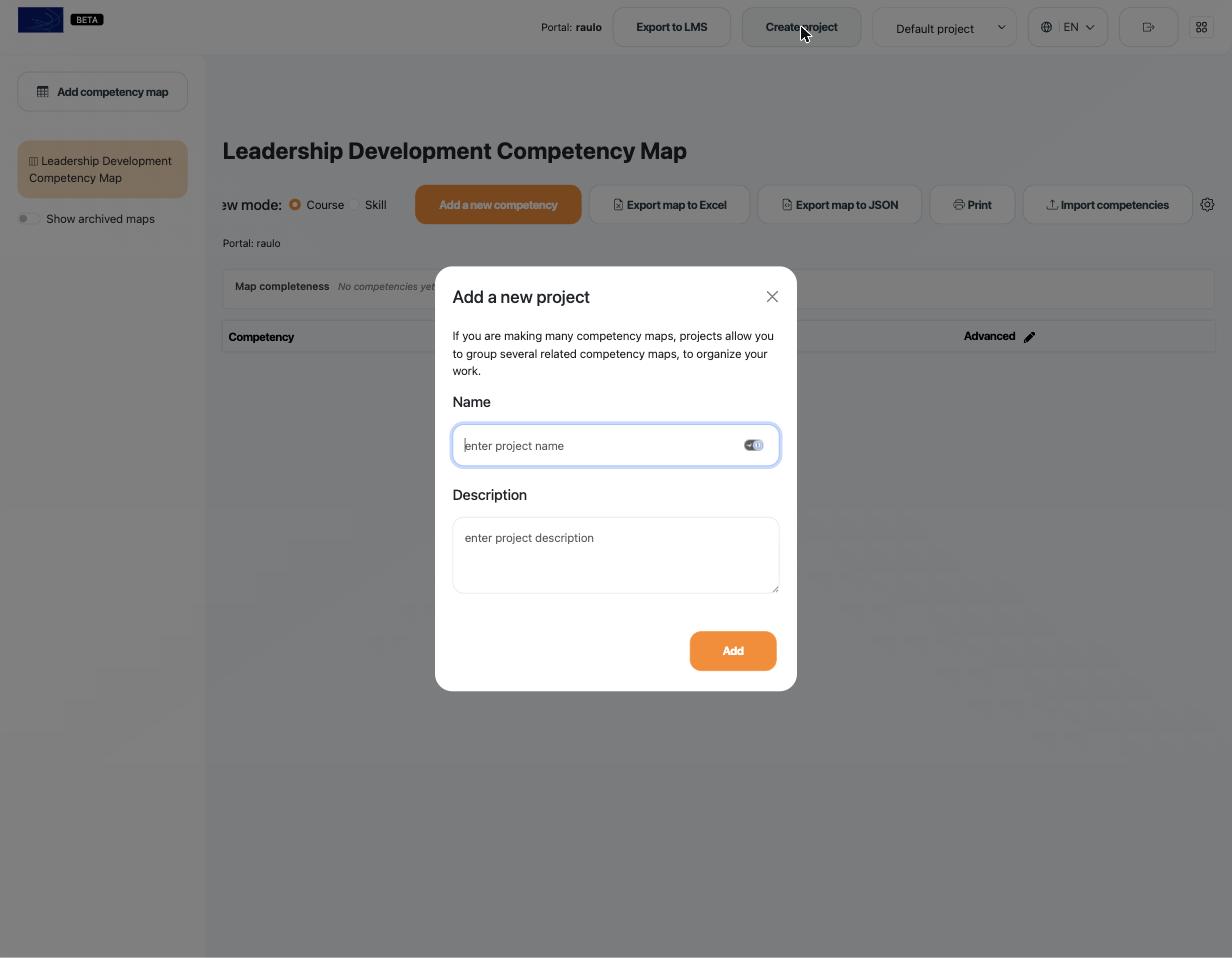Click the Print button
This screenshot has height=958, width=1232.
tap(972, 205)
